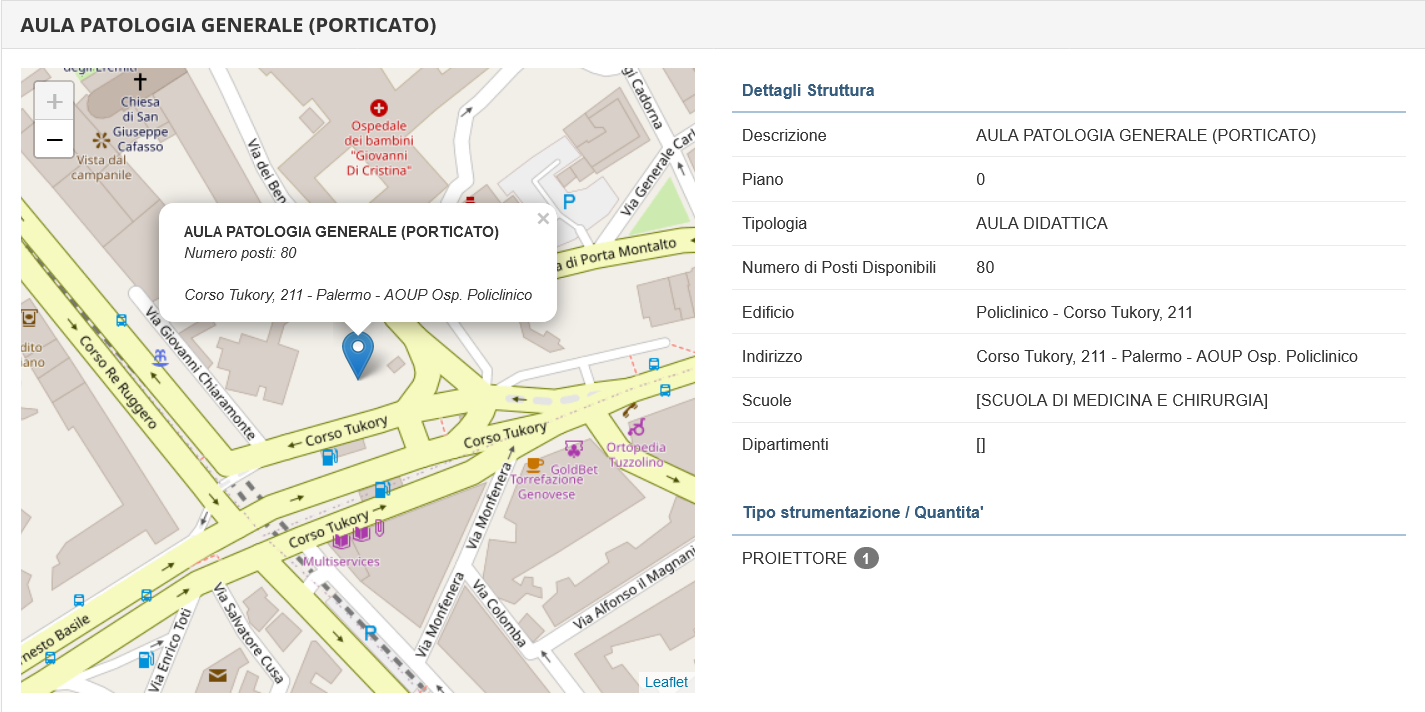Click the Ortopedia Tuzzolino shop icon
1425x712 pixels.
636,427
